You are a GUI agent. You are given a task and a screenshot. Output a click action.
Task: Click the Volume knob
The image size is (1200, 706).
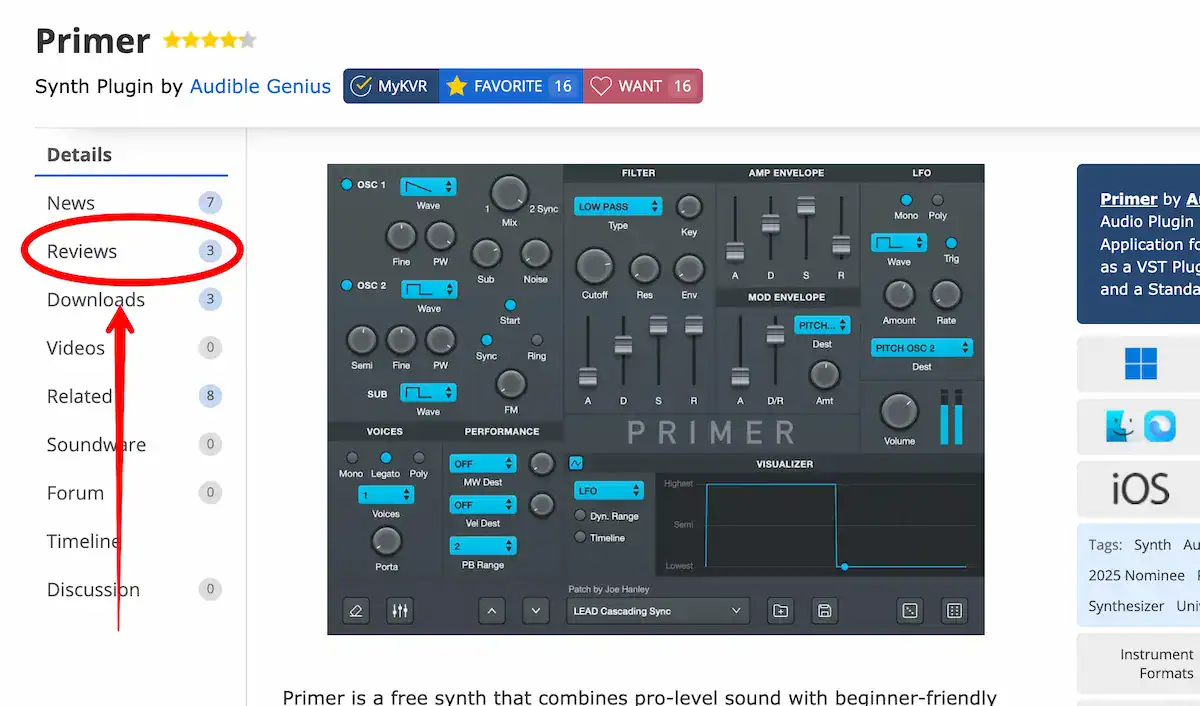pos(898,411)
